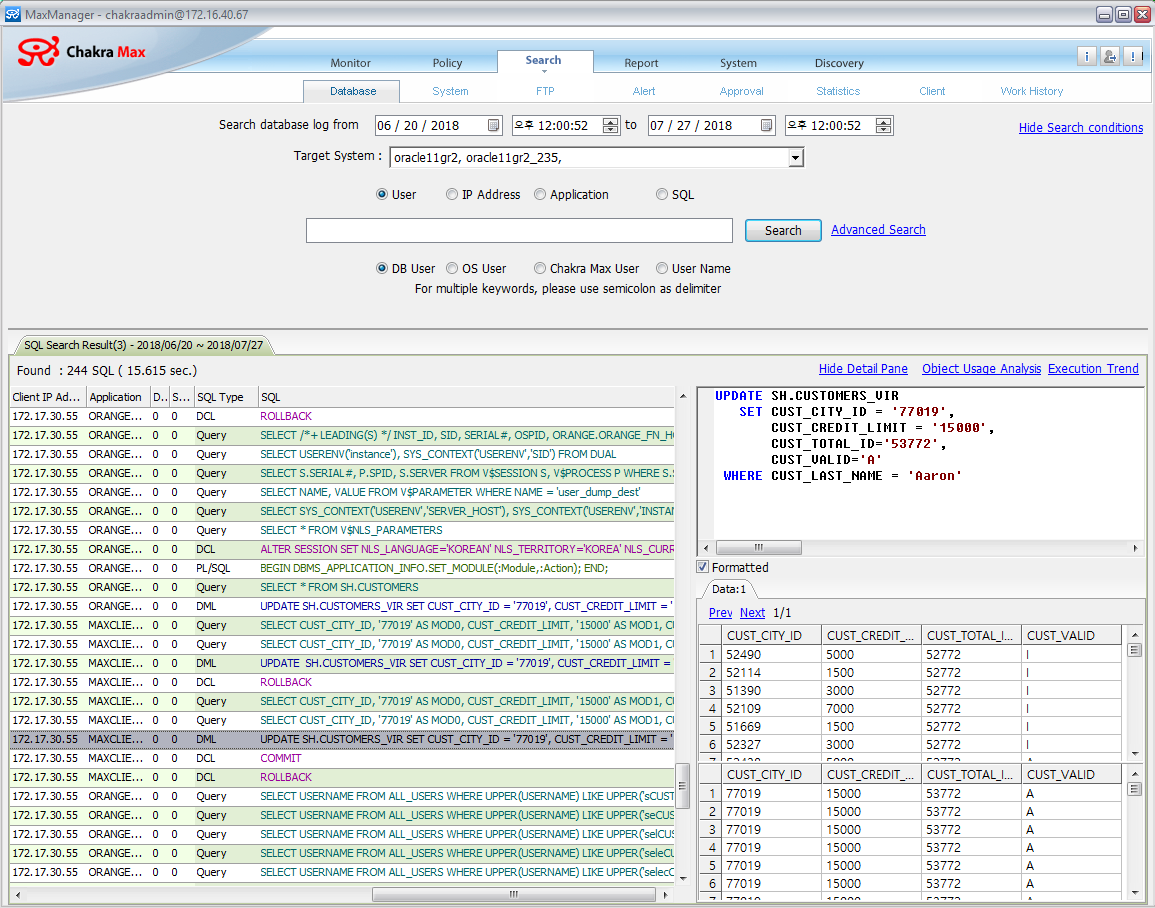The width and height of the screenshot is (1155, 908).
Task: Switch to the Client sub-tab
Action: (932, 91)
